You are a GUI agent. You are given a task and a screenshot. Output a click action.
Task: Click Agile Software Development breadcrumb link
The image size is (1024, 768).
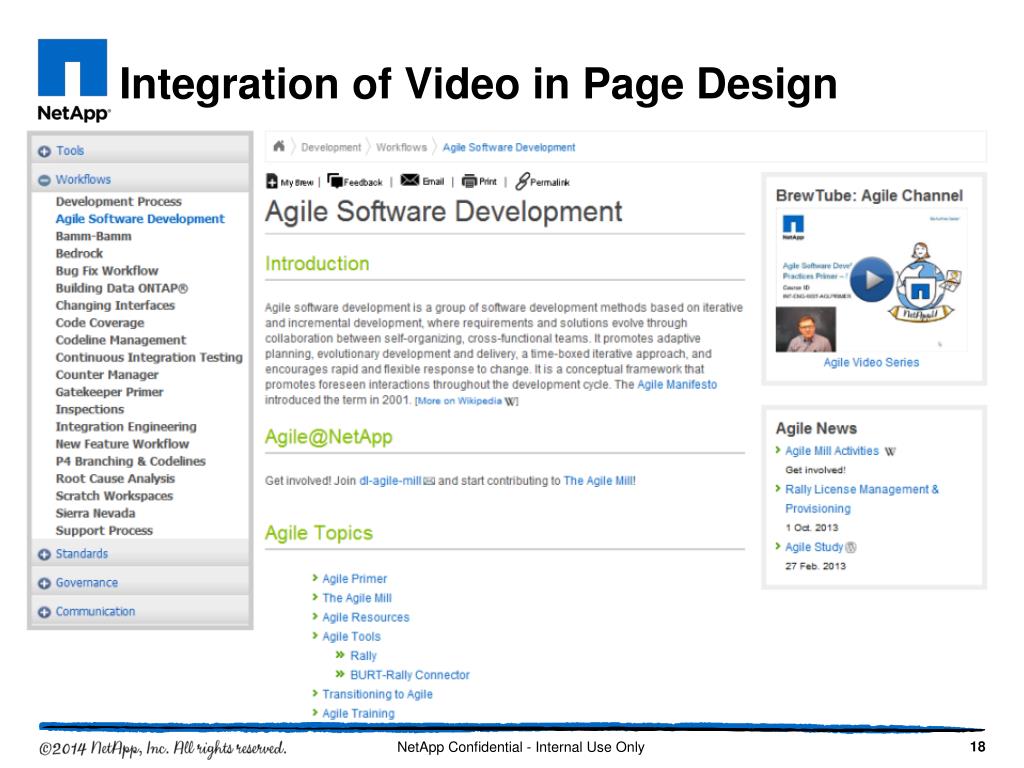point(509,148)
